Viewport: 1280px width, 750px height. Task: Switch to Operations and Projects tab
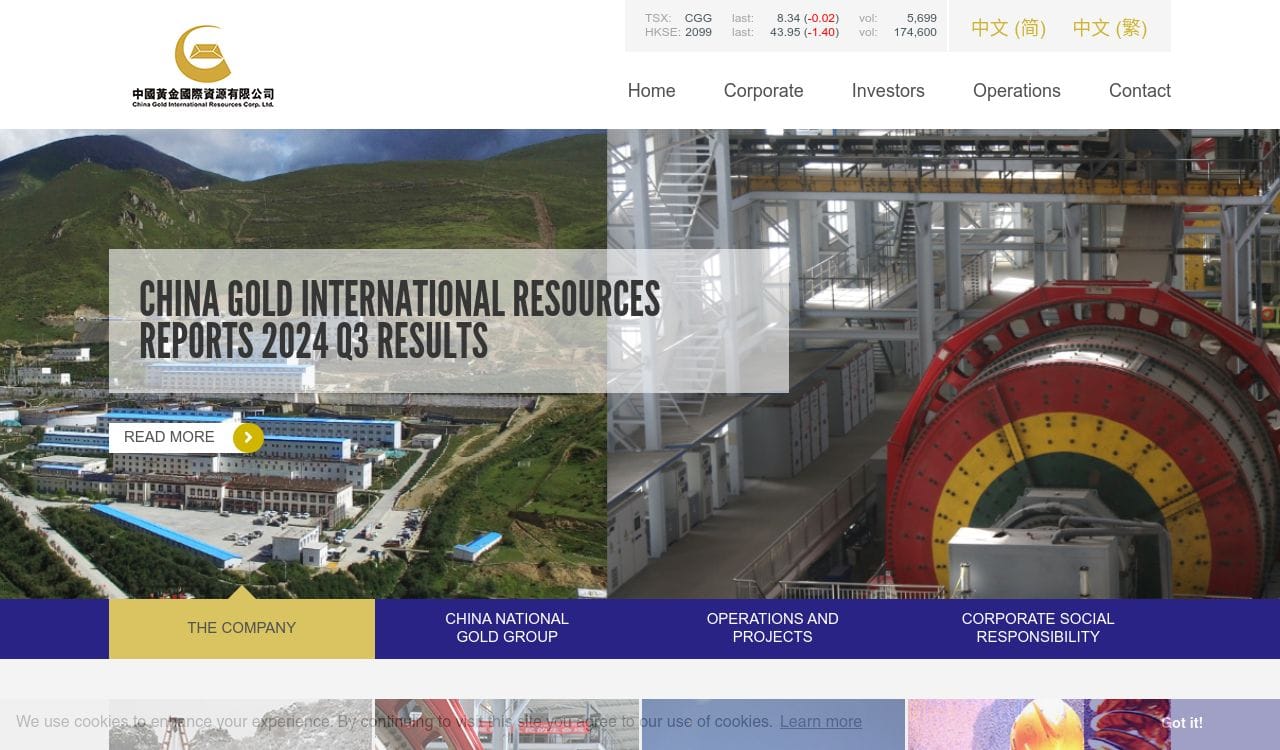772,628
